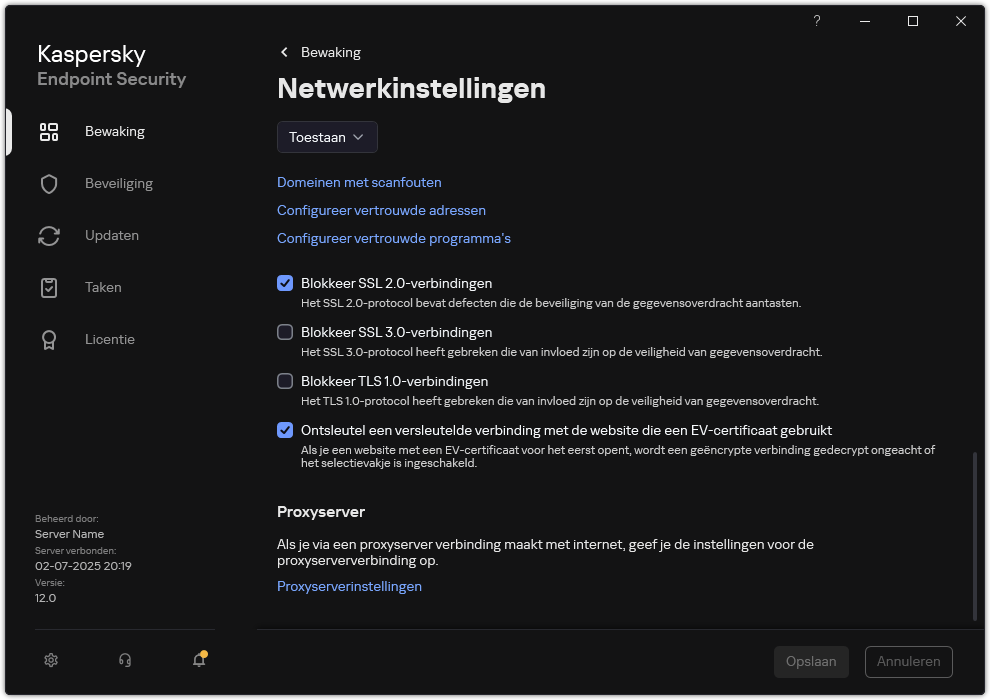Open application settings via the gear icon
This screenshot has height=700, width=990.
pos(50,660)
